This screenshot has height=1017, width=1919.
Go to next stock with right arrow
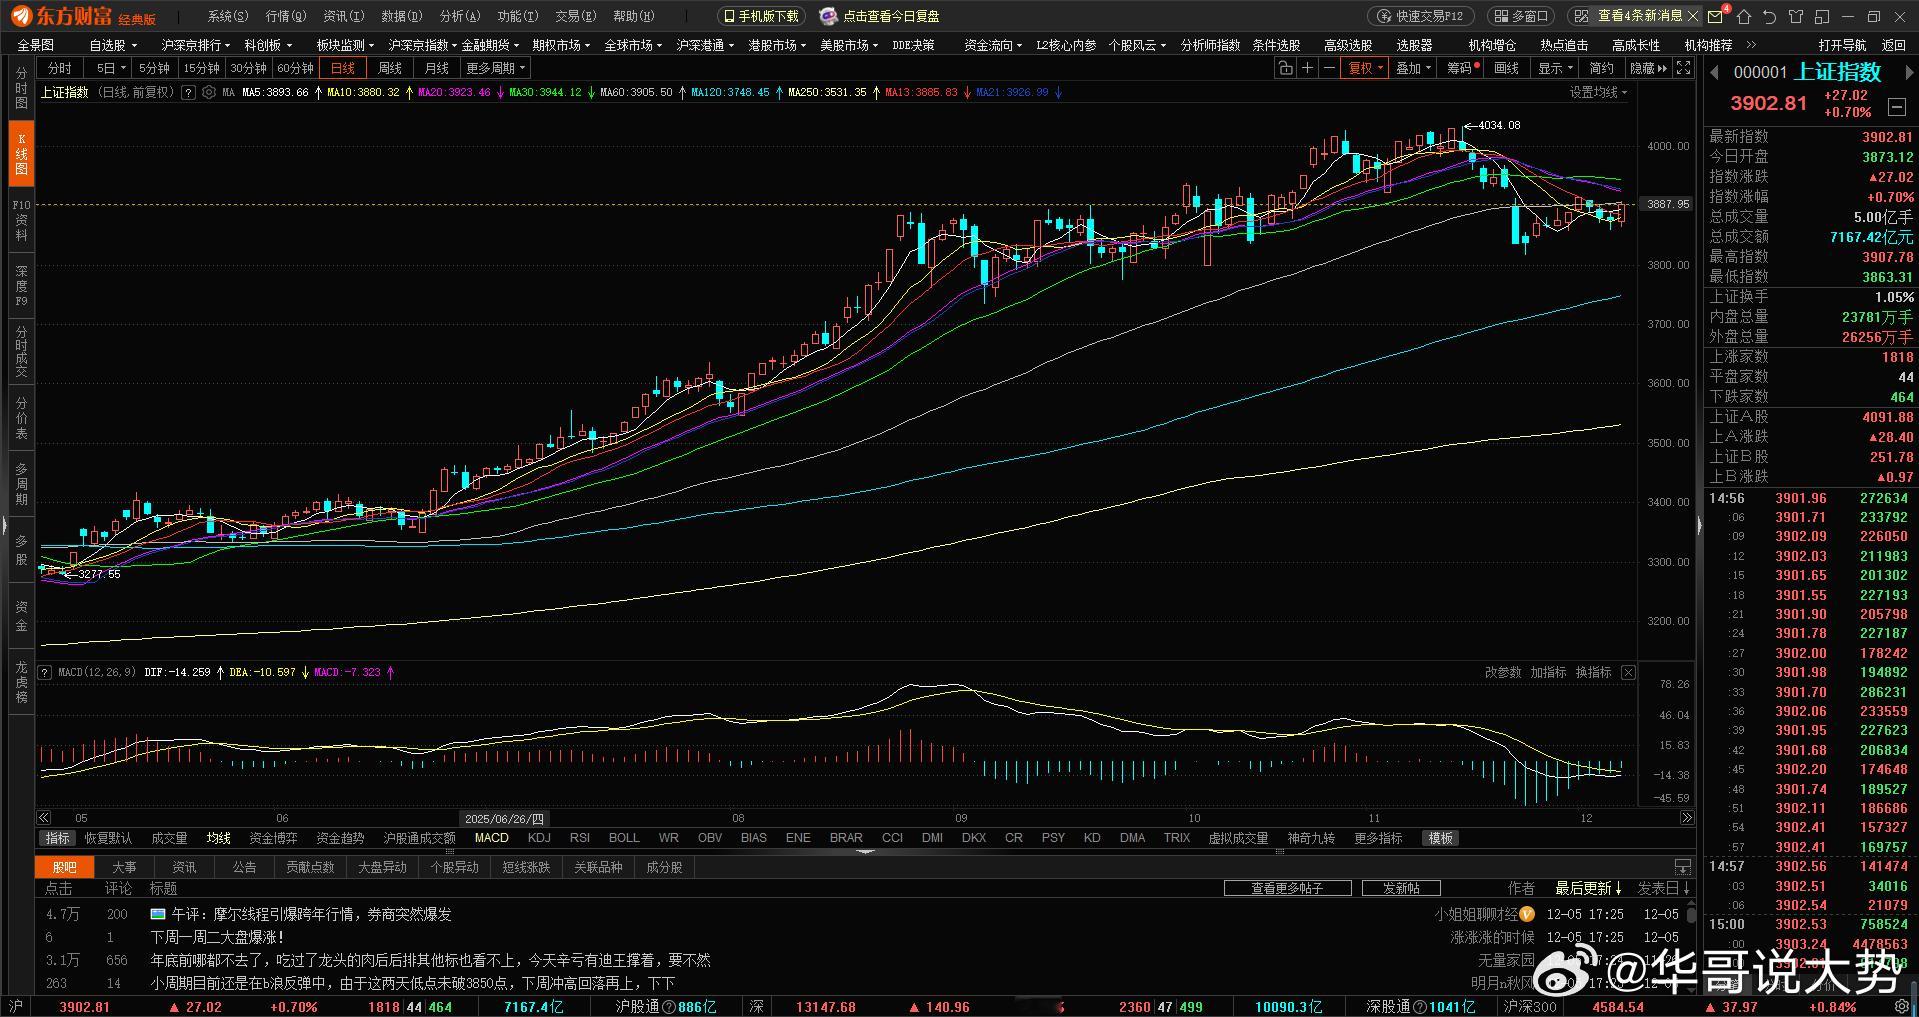1909,72
